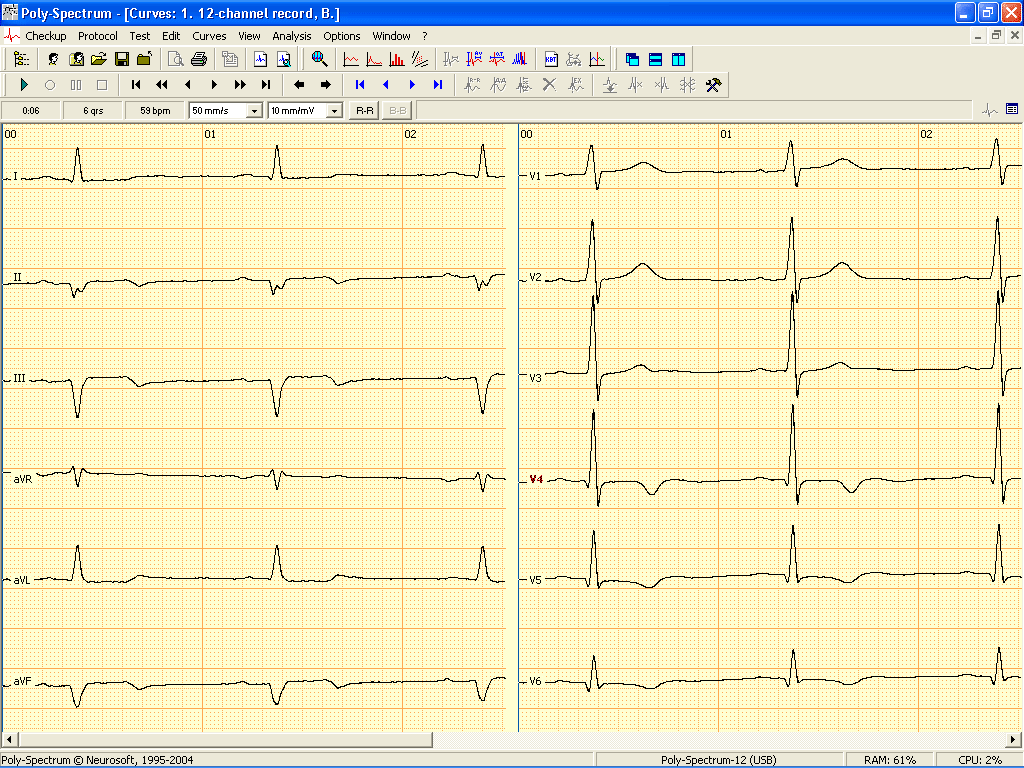
Task: Select the V6 lead label
Action: click(x=536, y=681)
